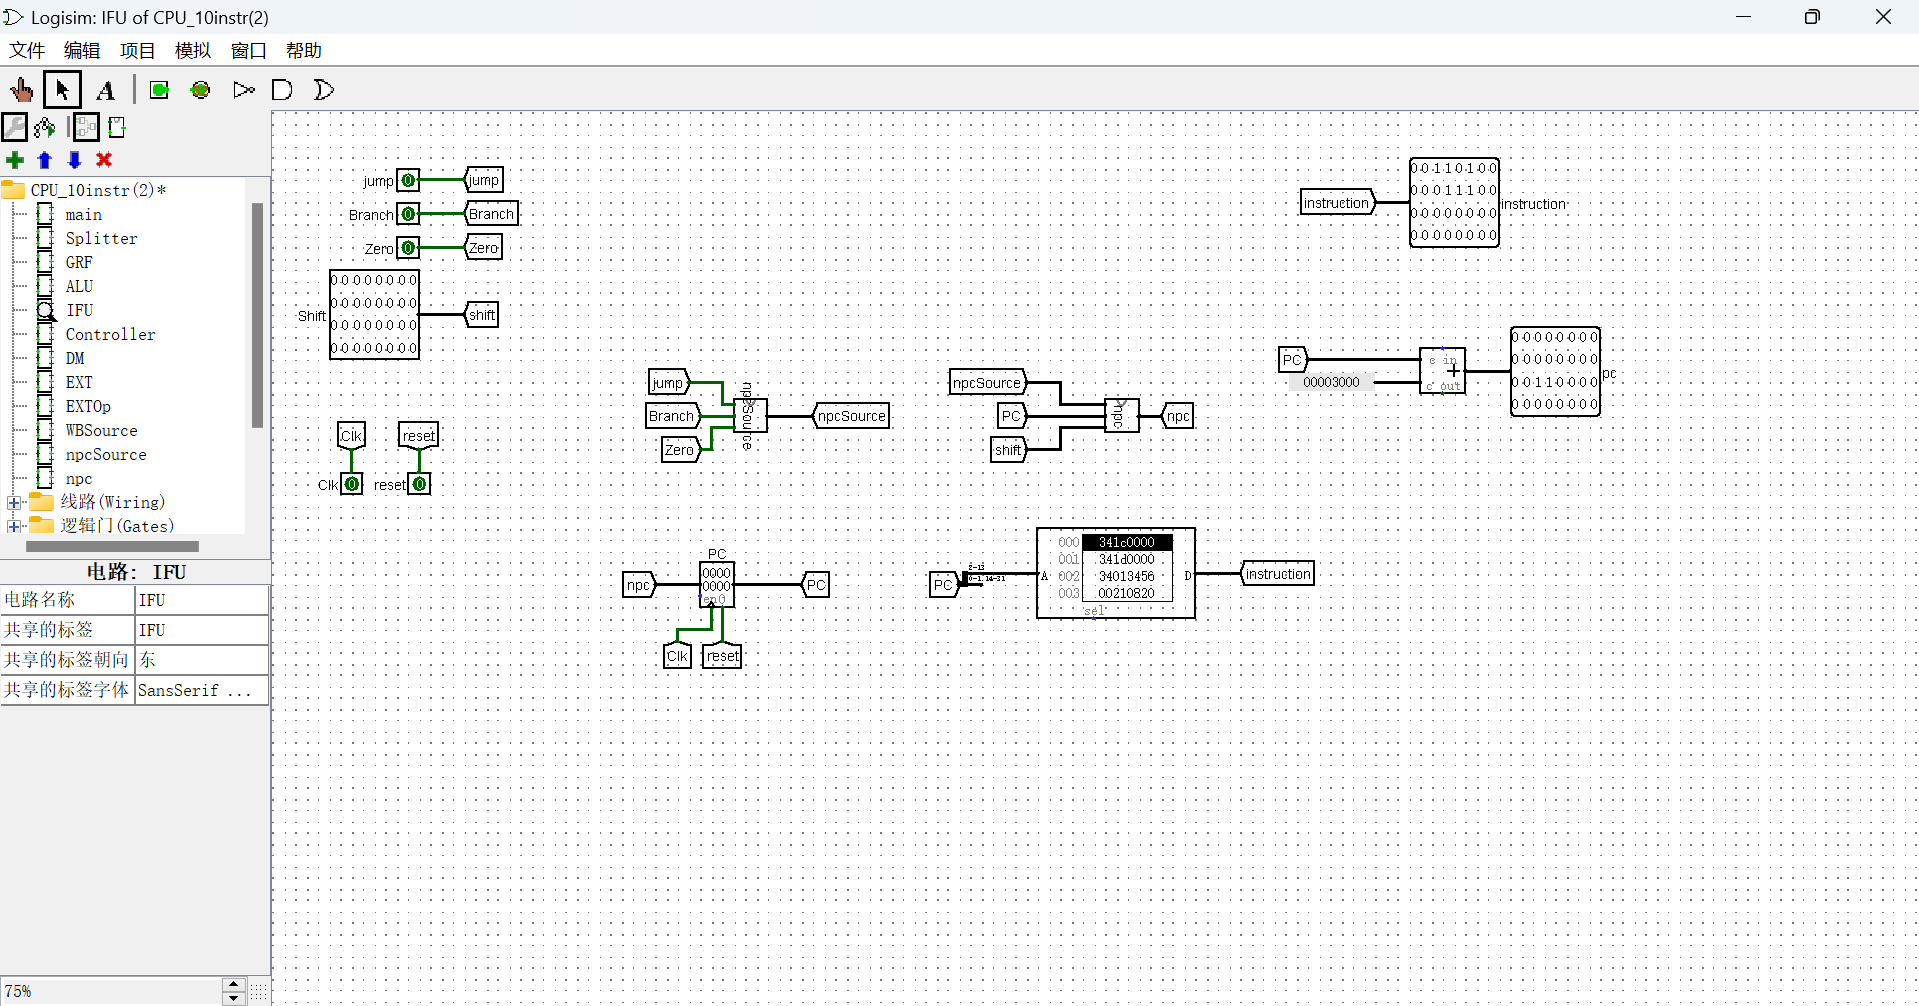Select the CPU_10instr(2) project root
This screenshot has width=1919, height=1006.
[x=98, y=190]
